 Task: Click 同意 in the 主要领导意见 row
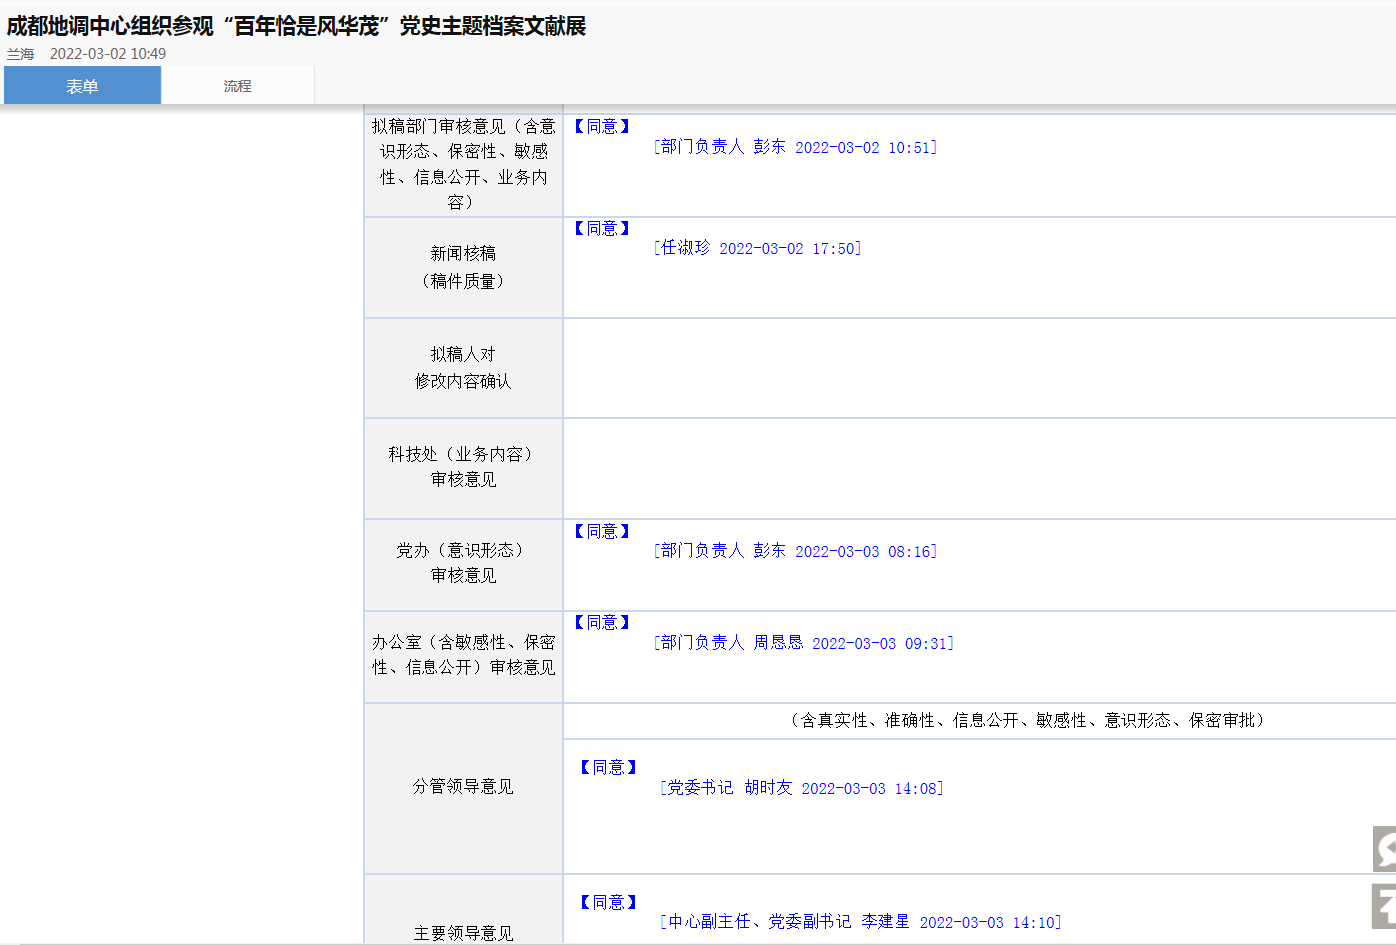pyautogui.click(x=608, y=902)
